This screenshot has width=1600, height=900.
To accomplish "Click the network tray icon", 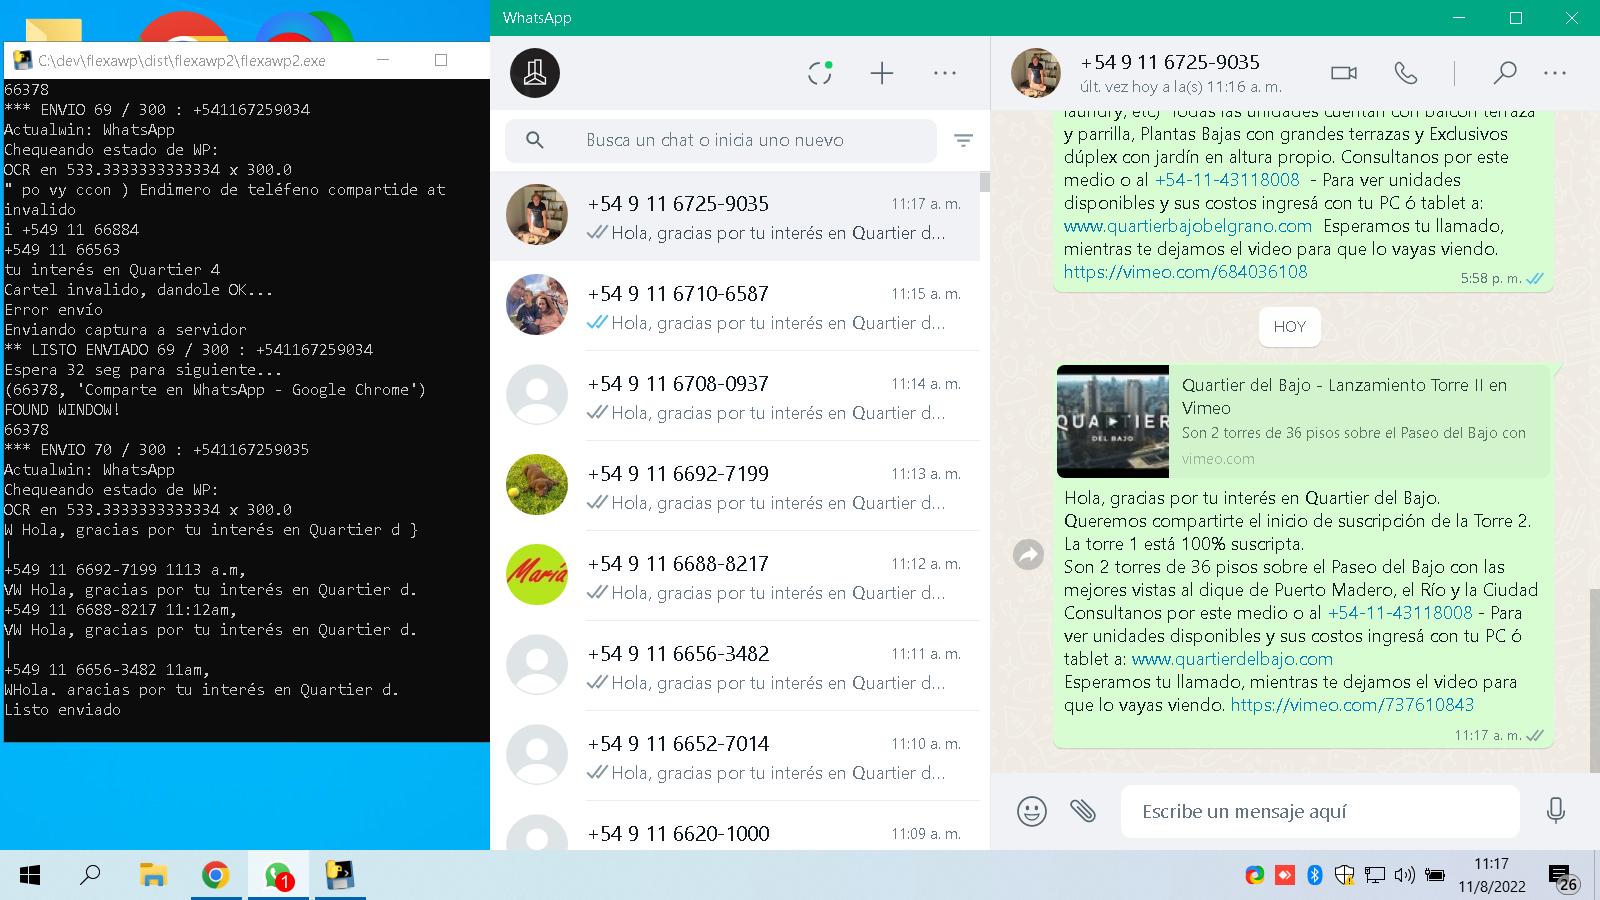I will coord(1375,876).
